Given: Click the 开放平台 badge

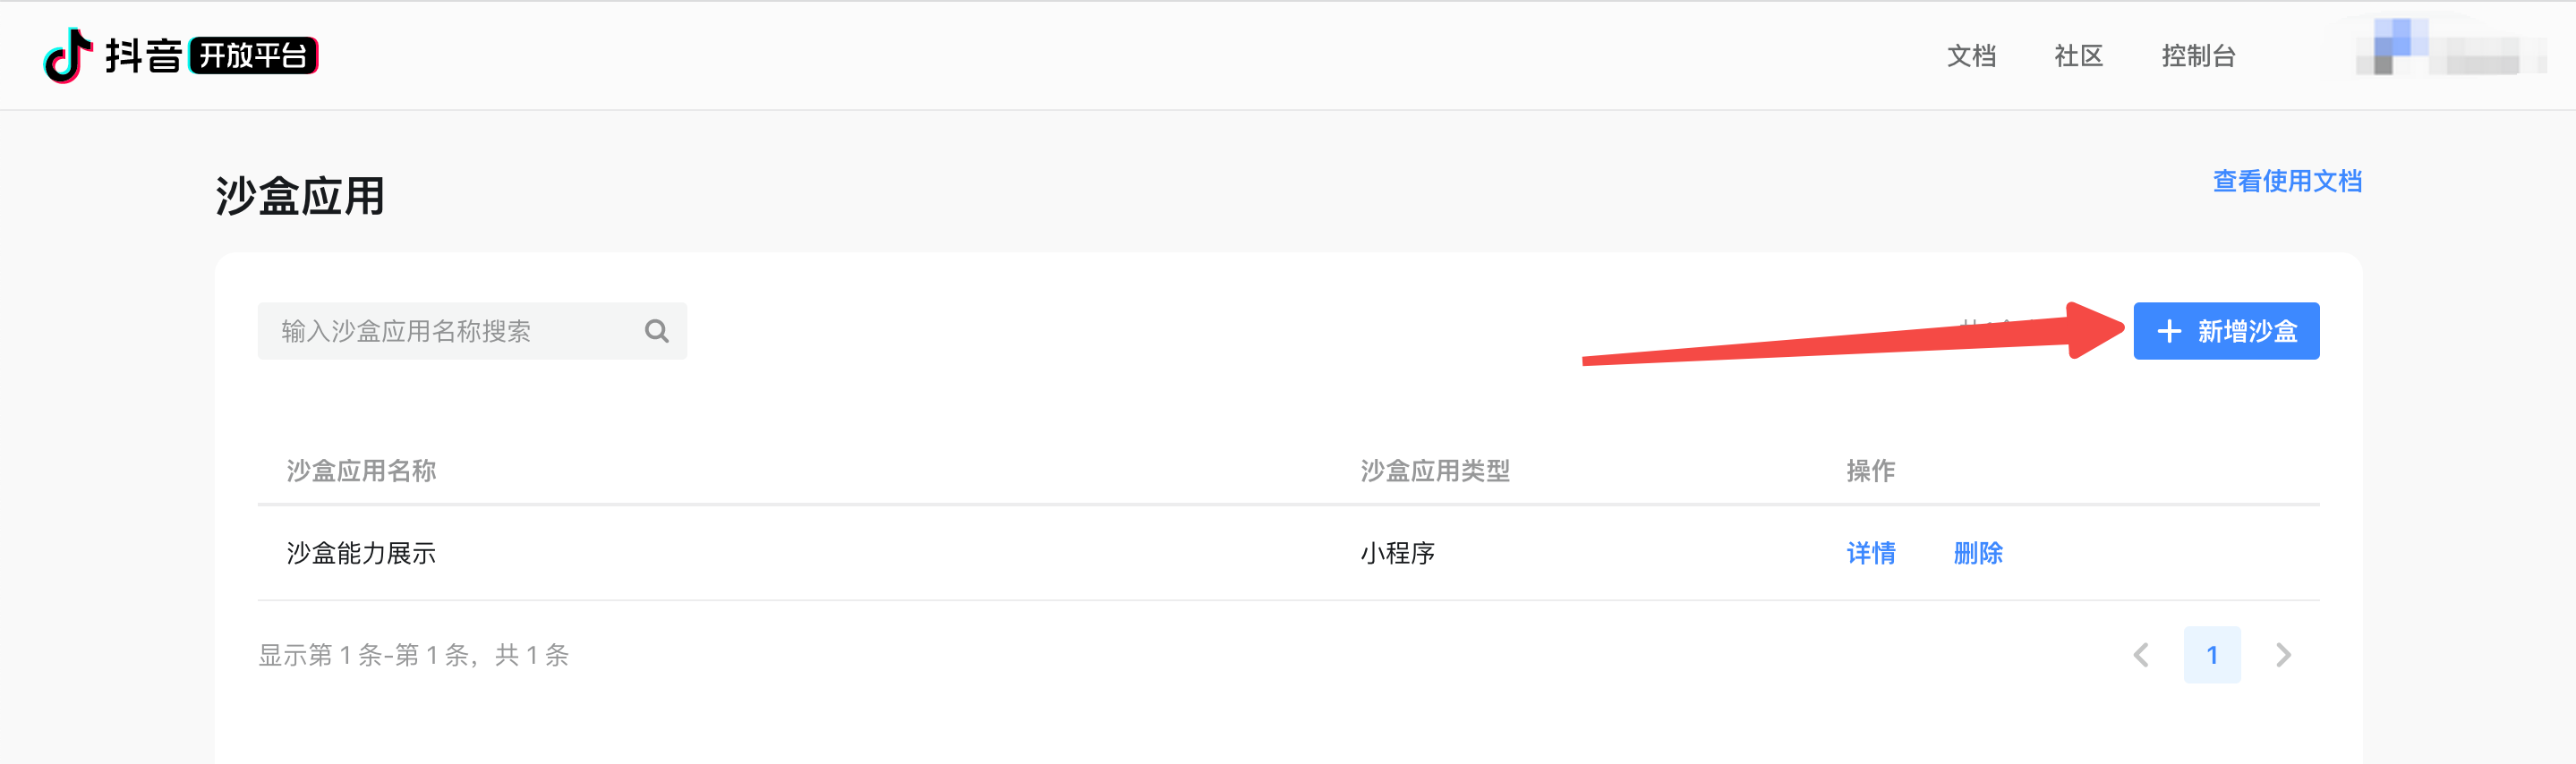Looking at the screenshot, I should [x=253, y=55].
